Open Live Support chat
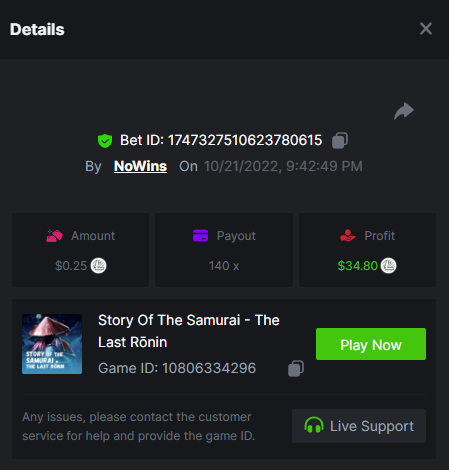This screenshot has width=449, height=470. click(359, 426)
